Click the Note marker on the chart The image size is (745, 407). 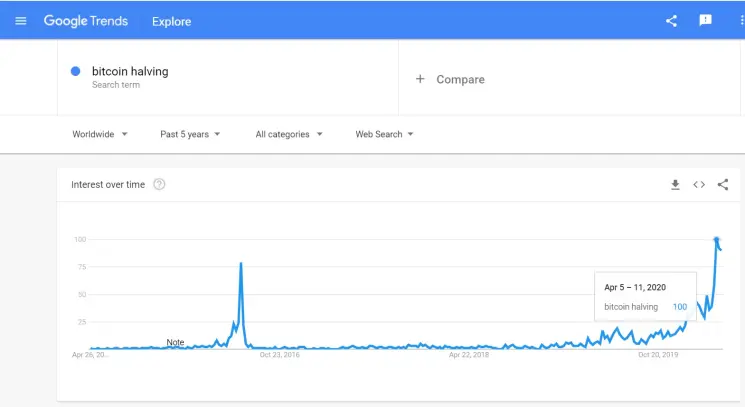pos(175,342)
